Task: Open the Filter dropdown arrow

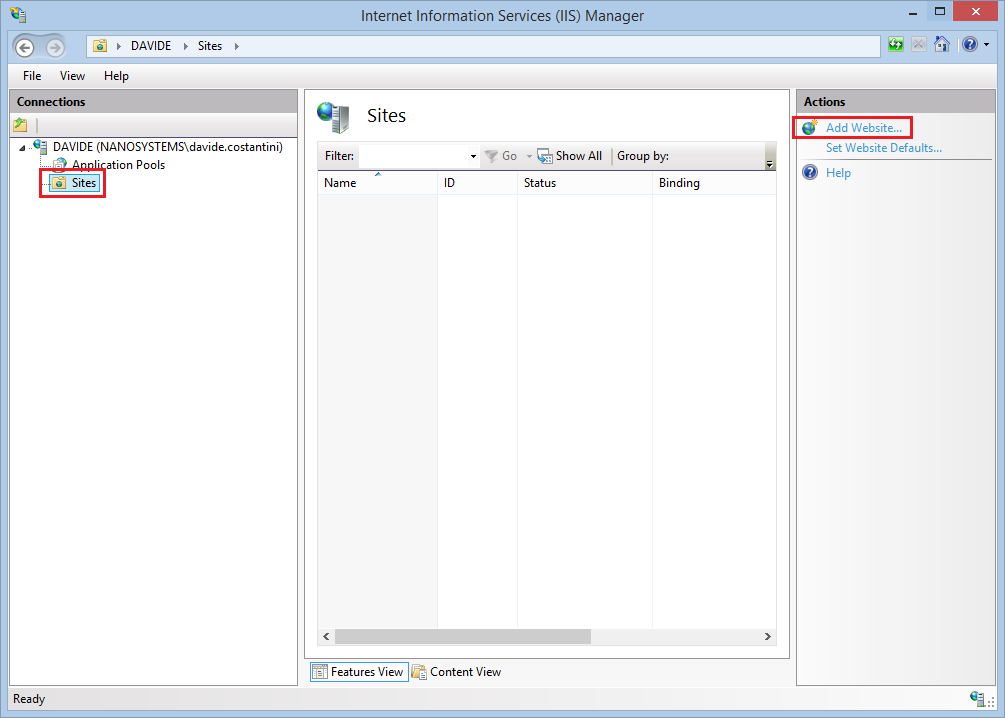Action: (x=473, y=156)
